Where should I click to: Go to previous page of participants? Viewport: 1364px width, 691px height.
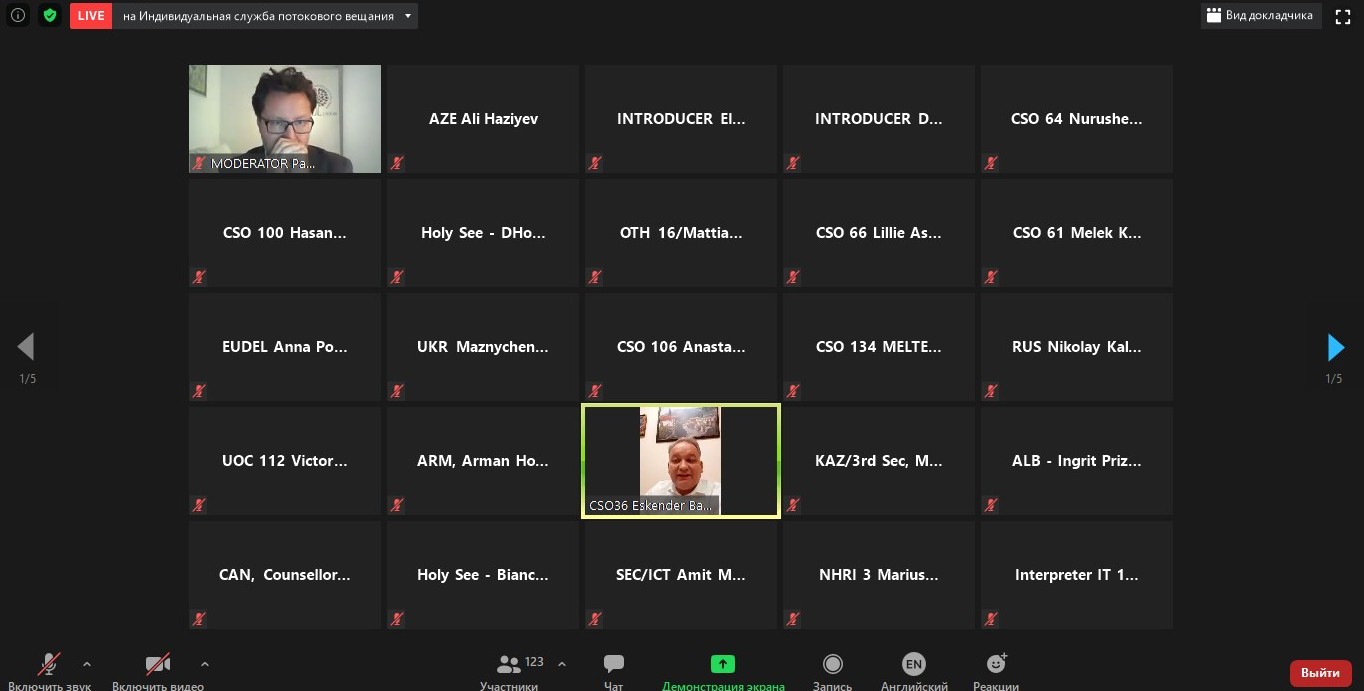[26, 347]
